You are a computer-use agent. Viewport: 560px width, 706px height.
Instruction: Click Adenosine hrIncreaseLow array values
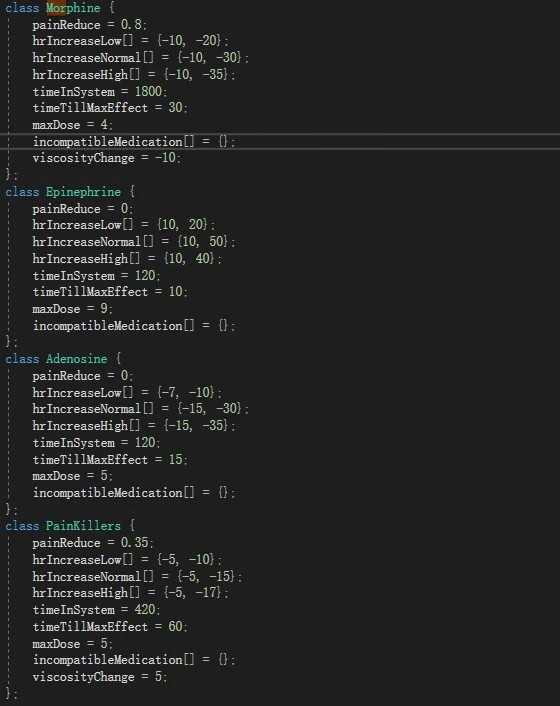pos(186,392)
